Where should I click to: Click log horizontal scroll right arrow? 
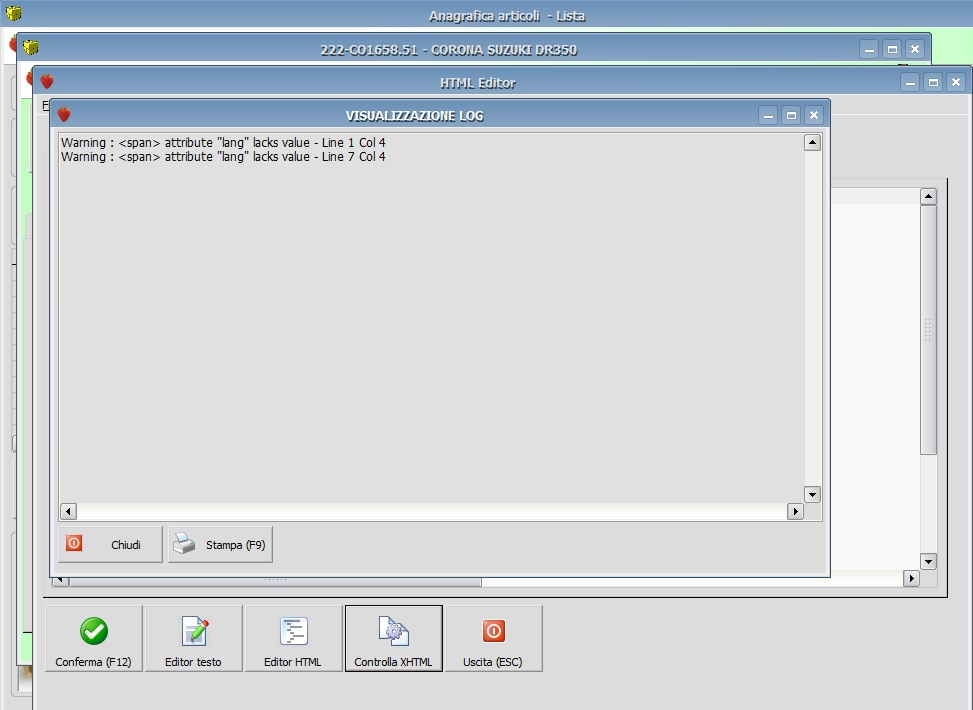[796, 511]
